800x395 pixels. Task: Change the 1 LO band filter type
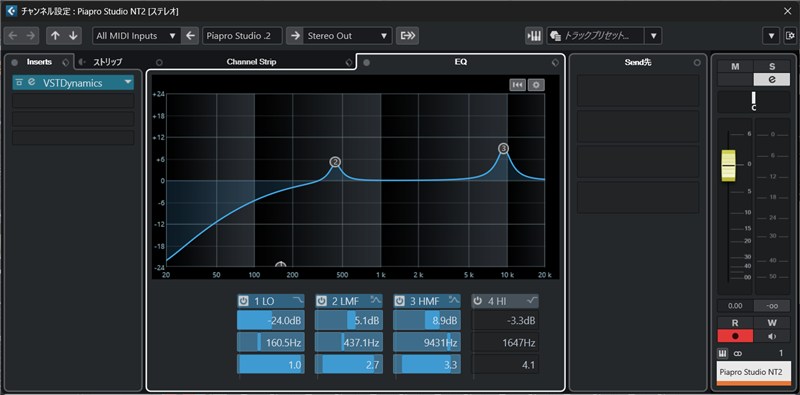297,300
